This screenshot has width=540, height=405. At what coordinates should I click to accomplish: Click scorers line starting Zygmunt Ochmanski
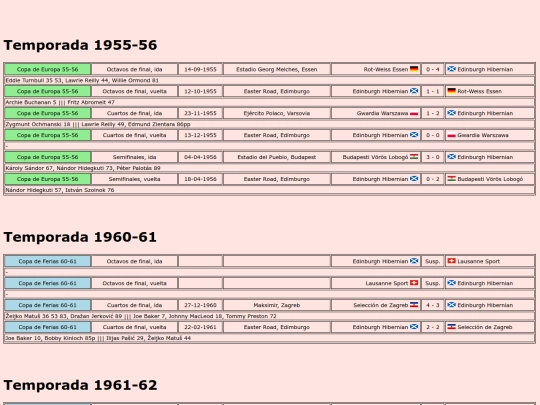[x=269, y=124]
